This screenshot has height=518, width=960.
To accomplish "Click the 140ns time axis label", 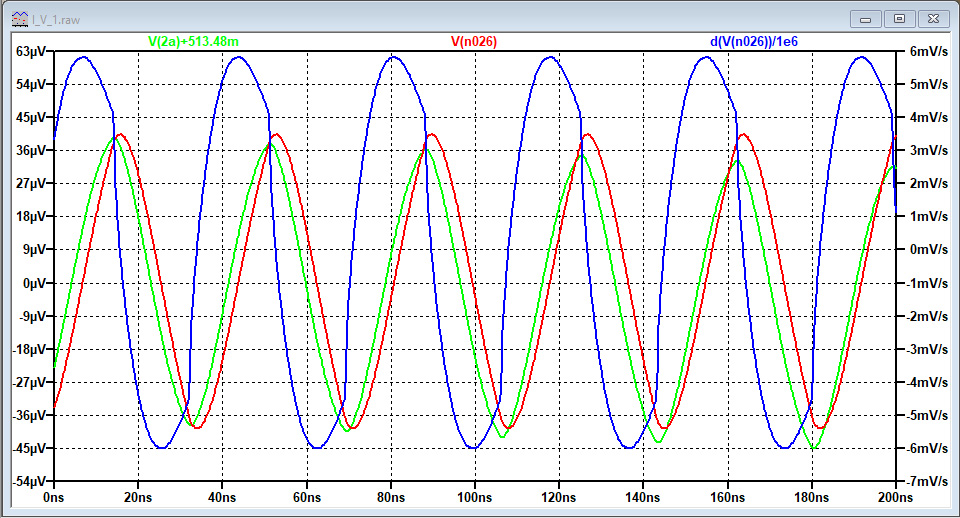I will coord(643,498).
